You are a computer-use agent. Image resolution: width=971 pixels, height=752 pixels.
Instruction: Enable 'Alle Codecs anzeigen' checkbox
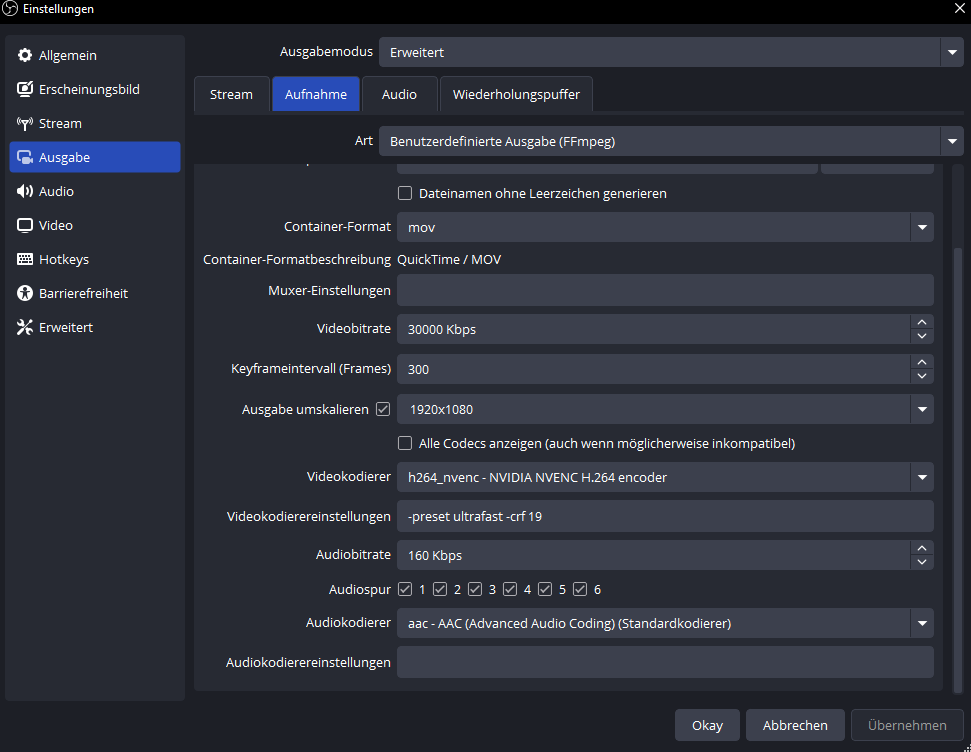(405, 443)
